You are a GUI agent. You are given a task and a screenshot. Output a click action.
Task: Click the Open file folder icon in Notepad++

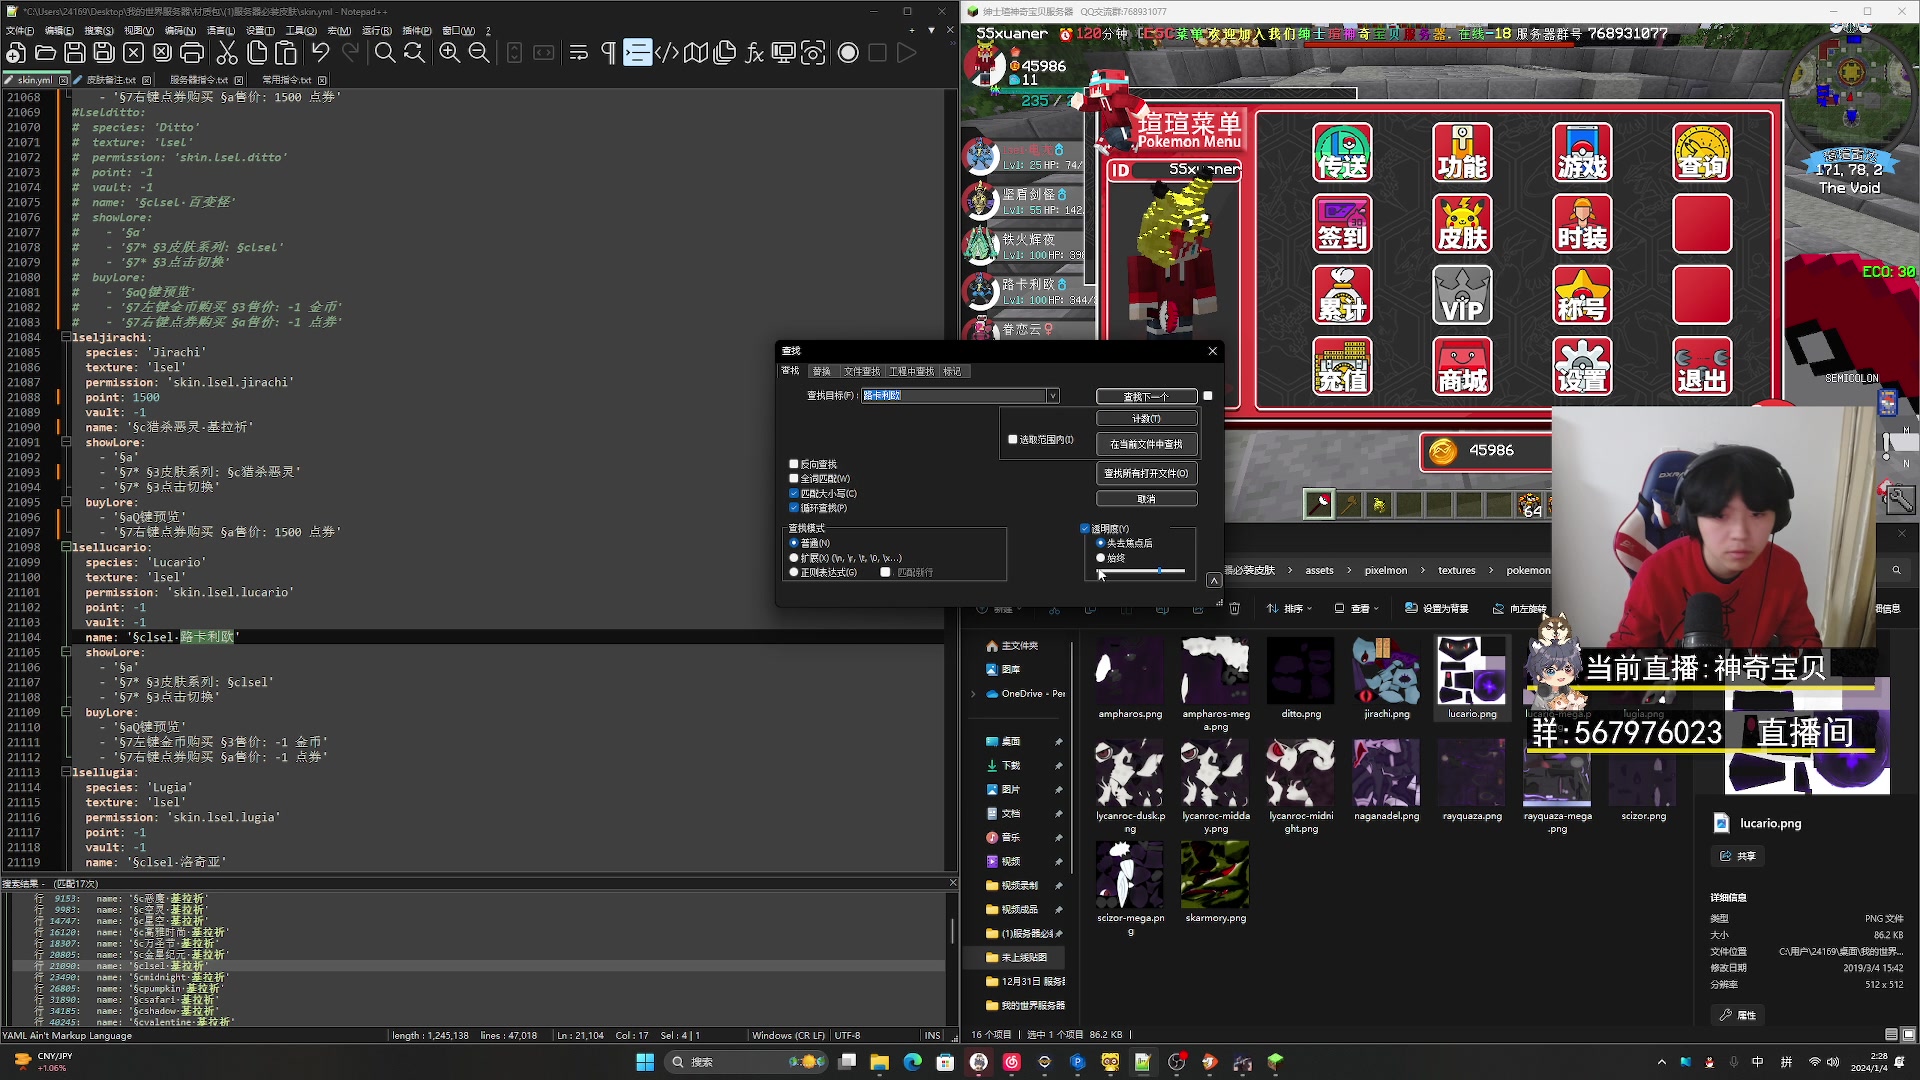click(x=45, y=53)
